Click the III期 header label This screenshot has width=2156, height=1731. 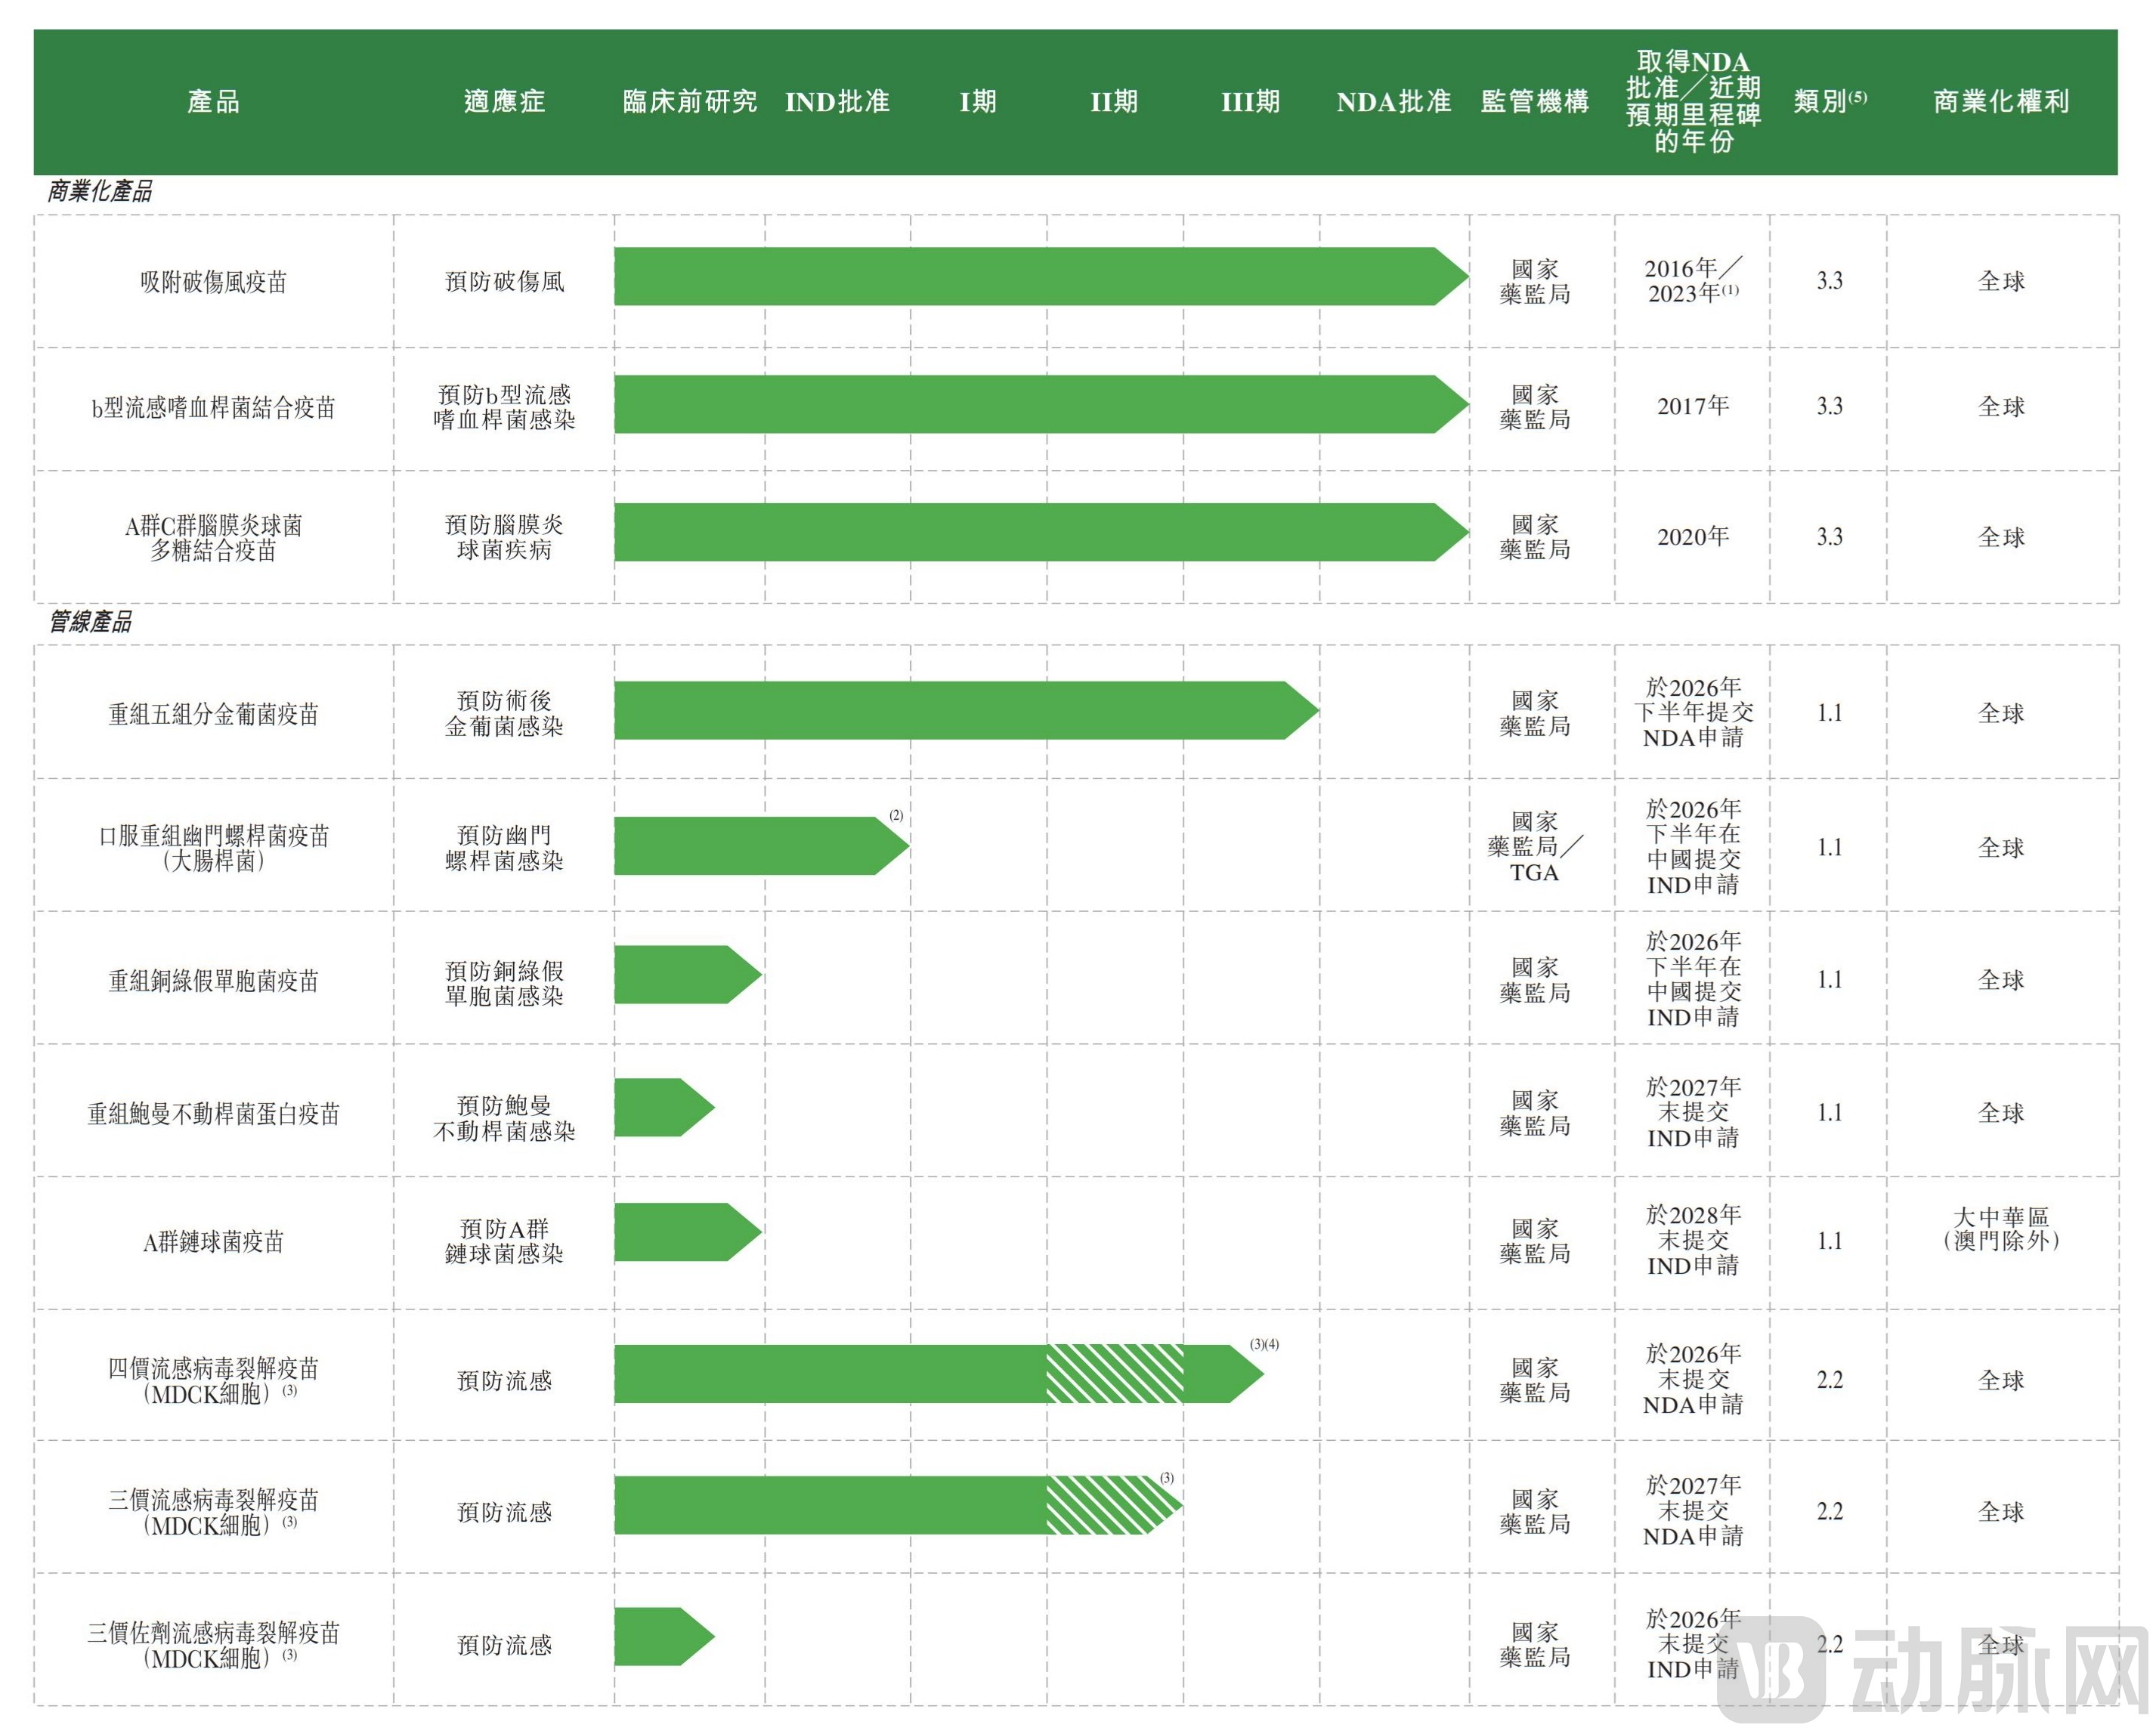[1250, 101]
